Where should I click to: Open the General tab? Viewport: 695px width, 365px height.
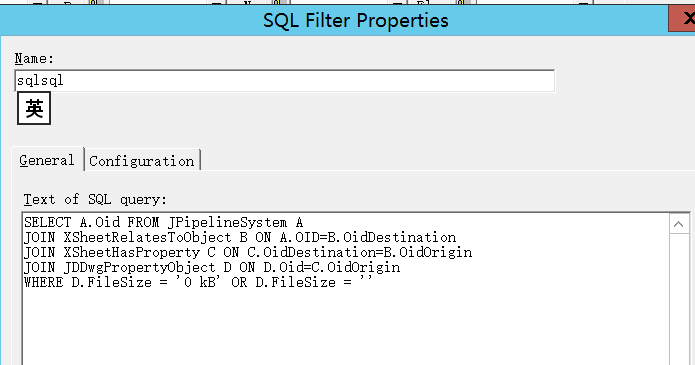[47, 160]
